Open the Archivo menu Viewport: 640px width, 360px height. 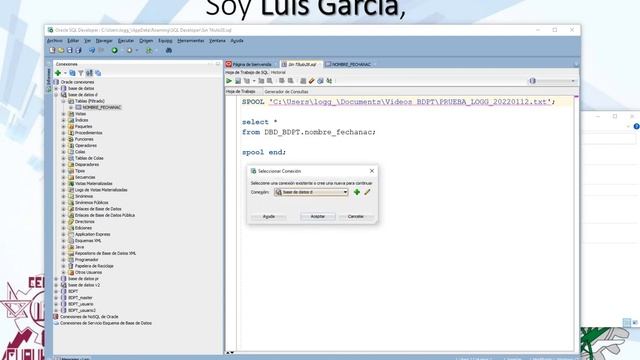[55, 41]
